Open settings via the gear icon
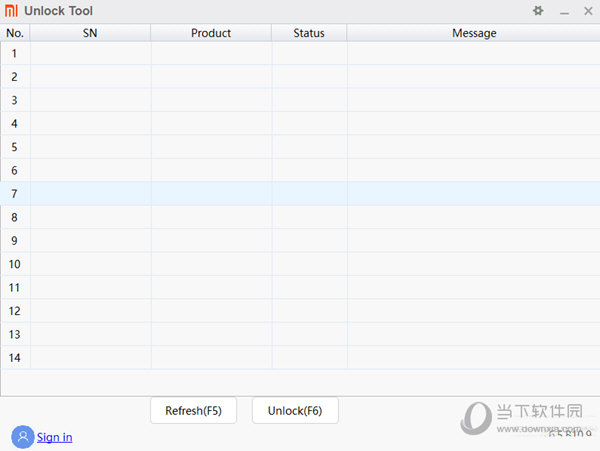 click(538, 11)
